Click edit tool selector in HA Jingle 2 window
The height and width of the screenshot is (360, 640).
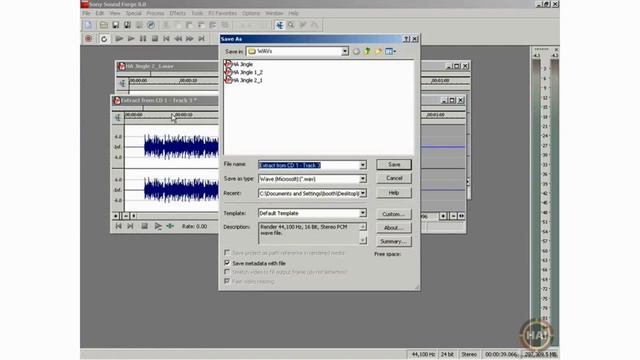coord(122,84)
